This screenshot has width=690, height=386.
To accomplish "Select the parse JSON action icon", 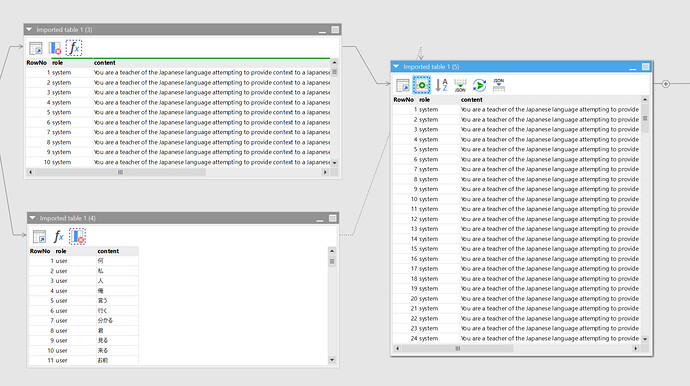I will coord(499,85).
